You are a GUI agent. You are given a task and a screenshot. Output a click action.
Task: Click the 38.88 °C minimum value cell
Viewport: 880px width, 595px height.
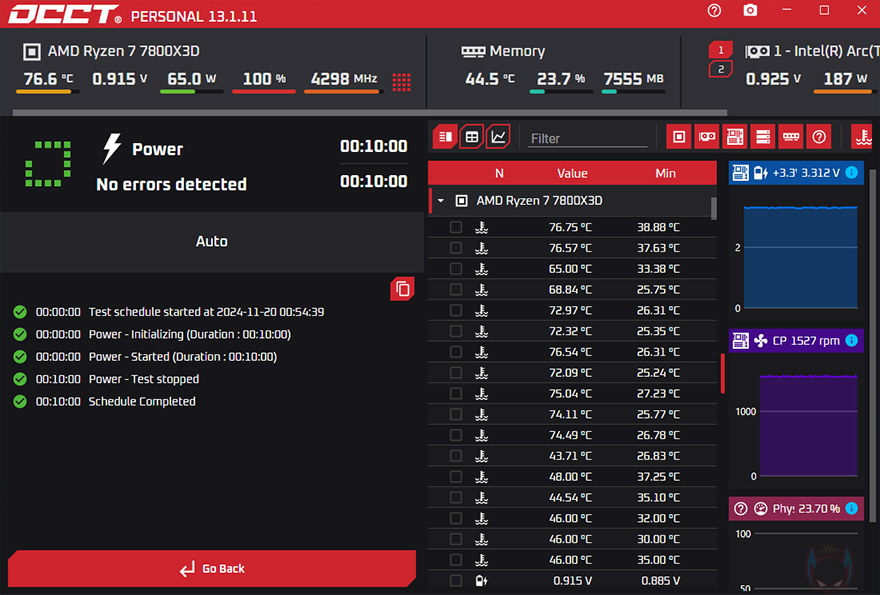coord(658,227)
